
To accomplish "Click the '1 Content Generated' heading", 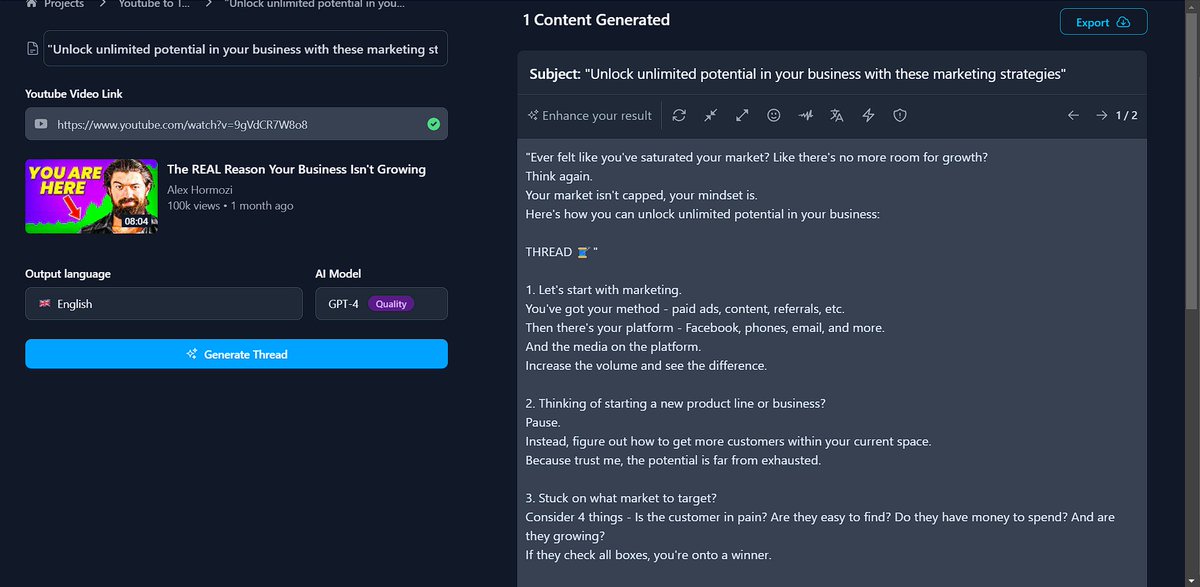I will click(596, 19).
